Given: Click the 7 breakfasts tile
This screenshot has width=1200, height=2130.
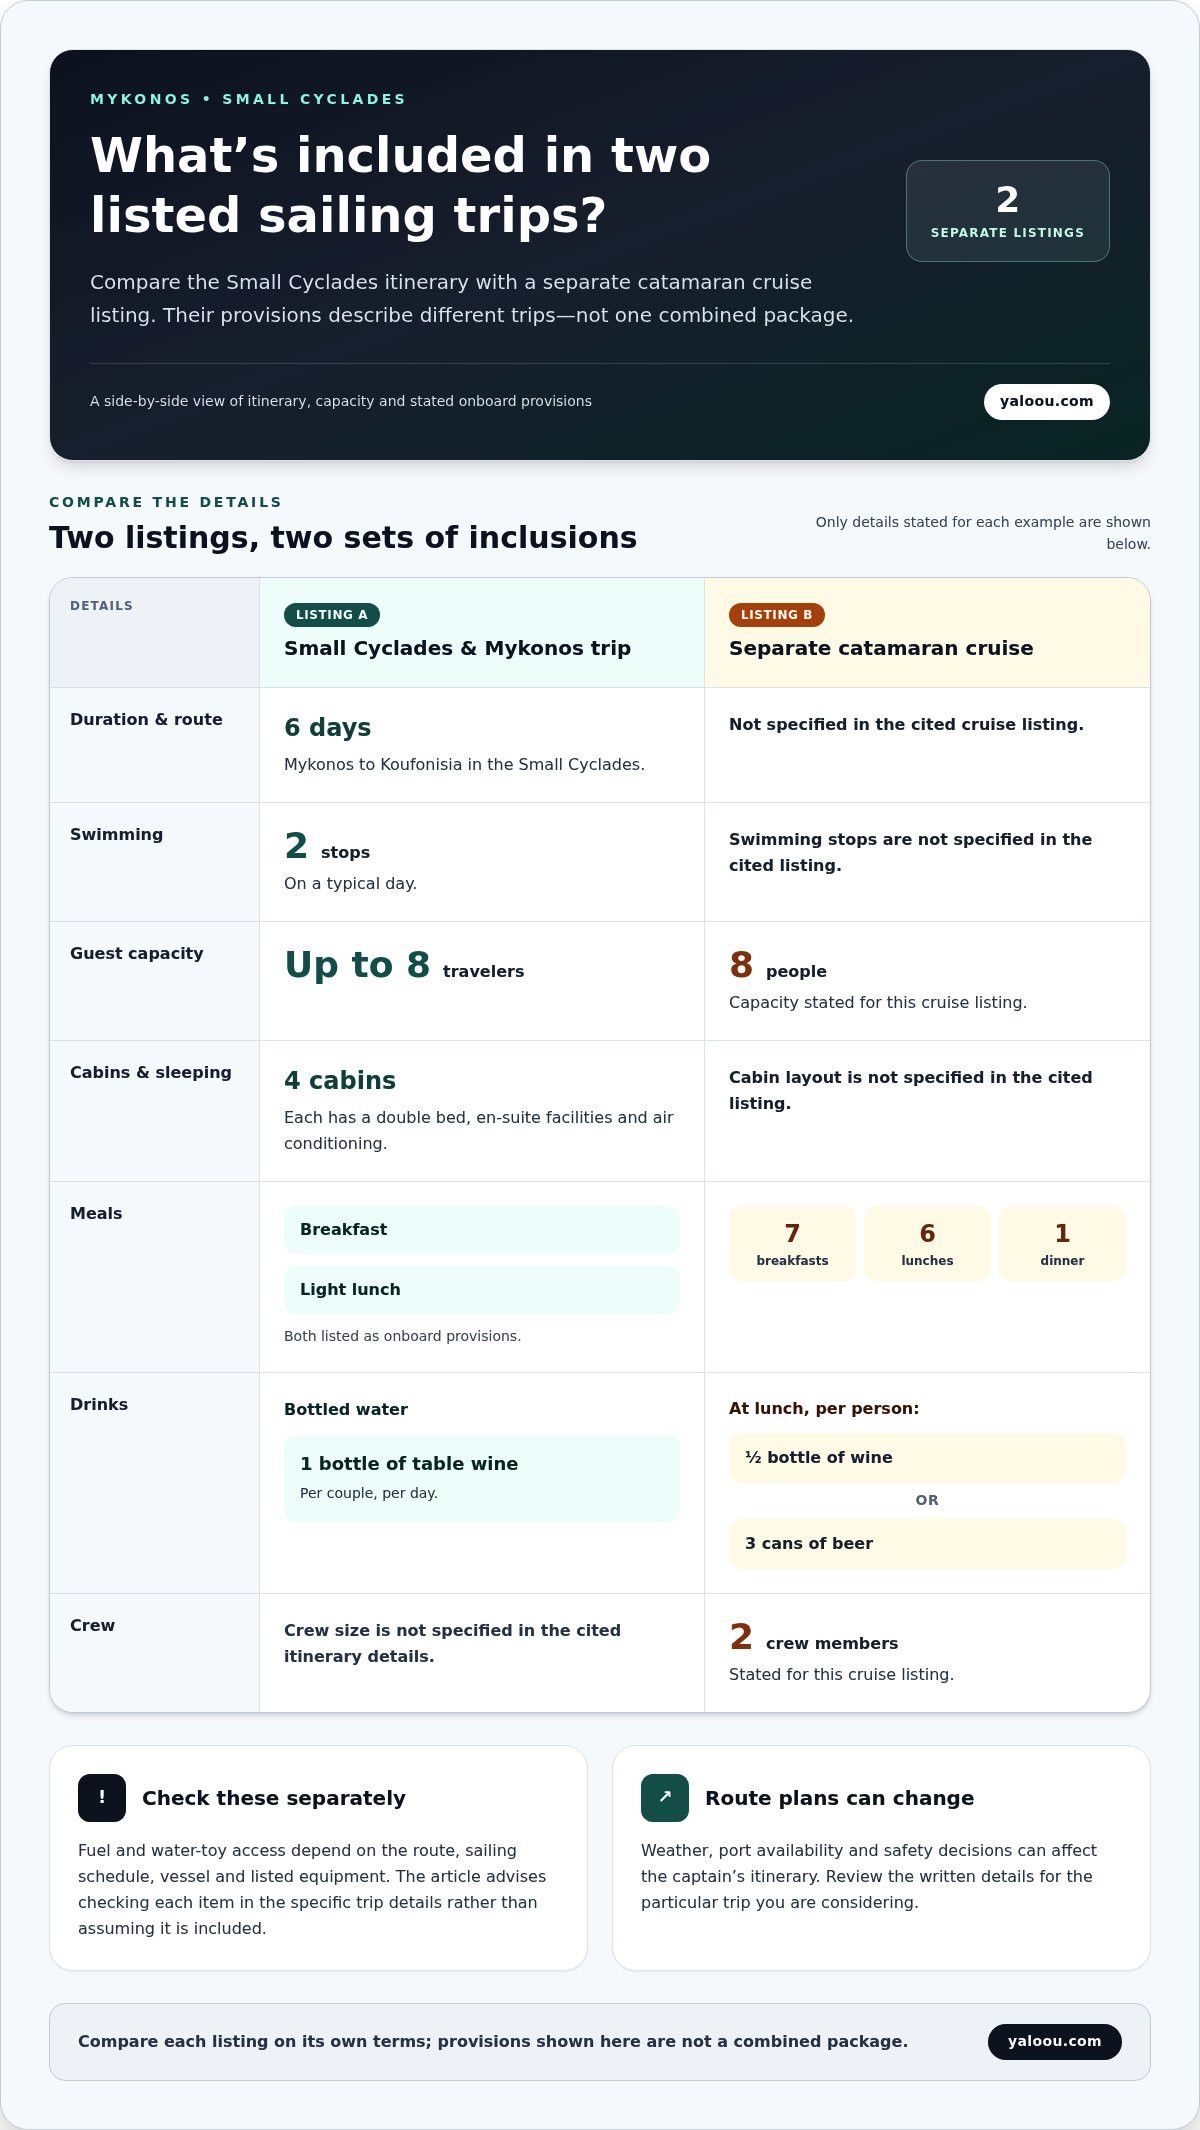Looking at the screenshot, I should pyautogui.click(x=792, y=1243).
